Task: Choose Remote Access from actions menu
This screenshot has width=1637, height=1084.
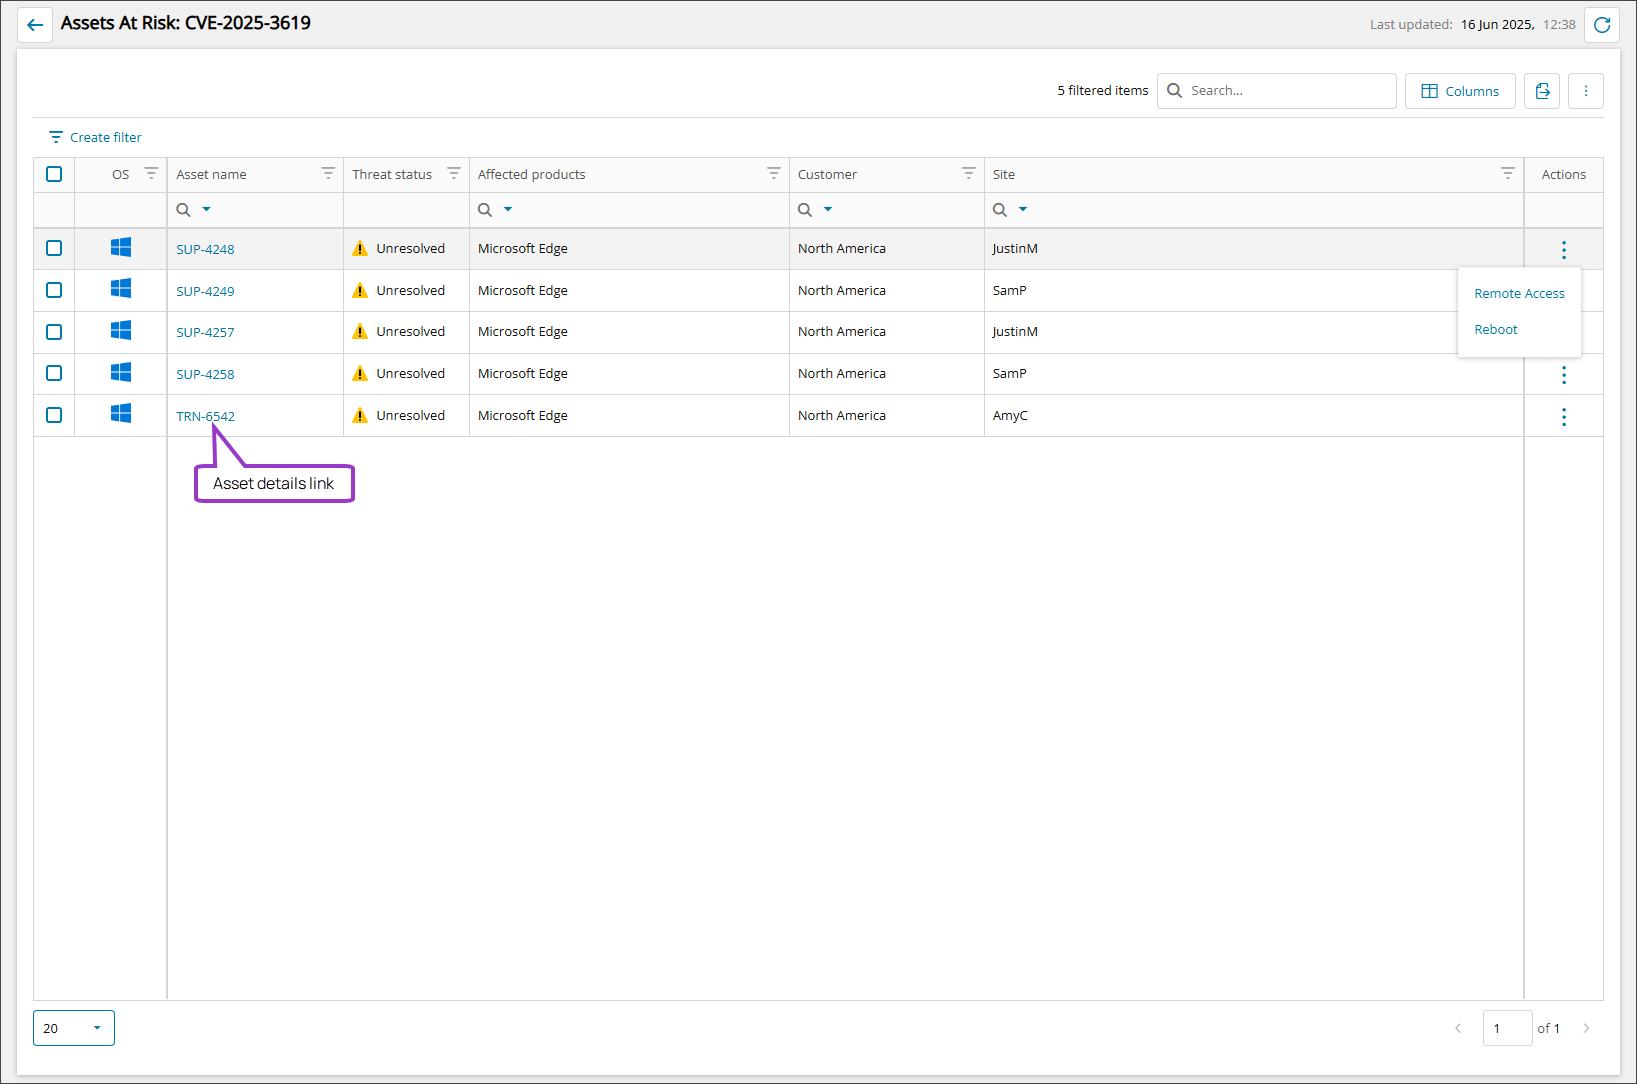Action: pyautogui.click(x=1518, y=294)
